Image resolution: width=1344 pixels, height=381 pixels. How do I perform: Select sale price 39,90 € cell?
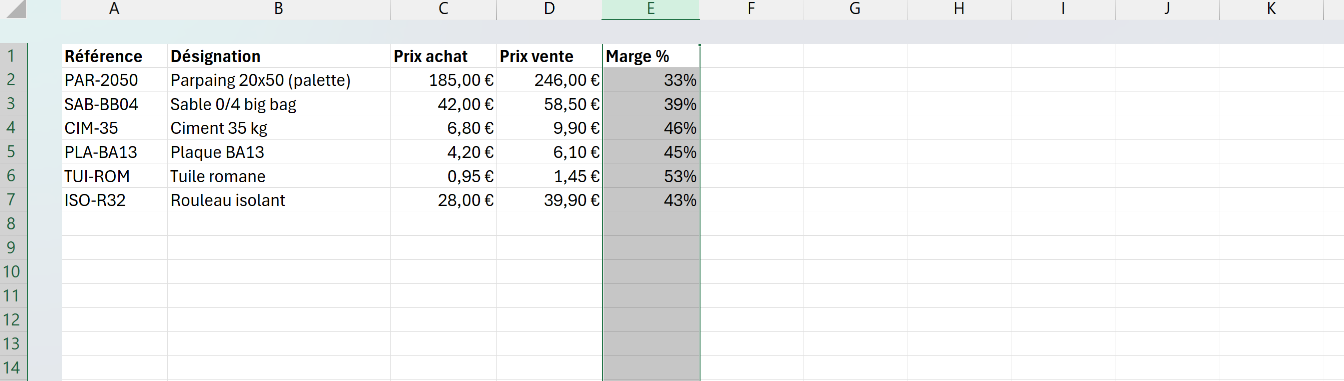coord(549,200)
